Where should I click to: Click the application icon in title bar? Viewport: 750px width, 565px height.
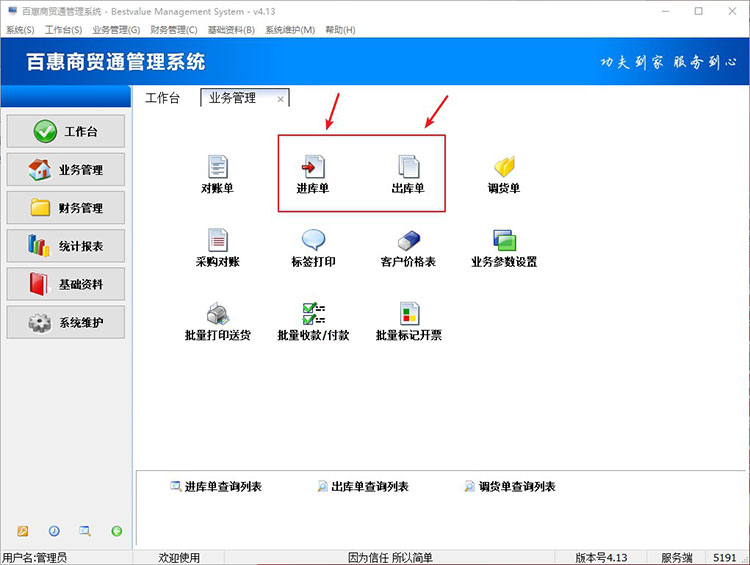coord(12,11)
